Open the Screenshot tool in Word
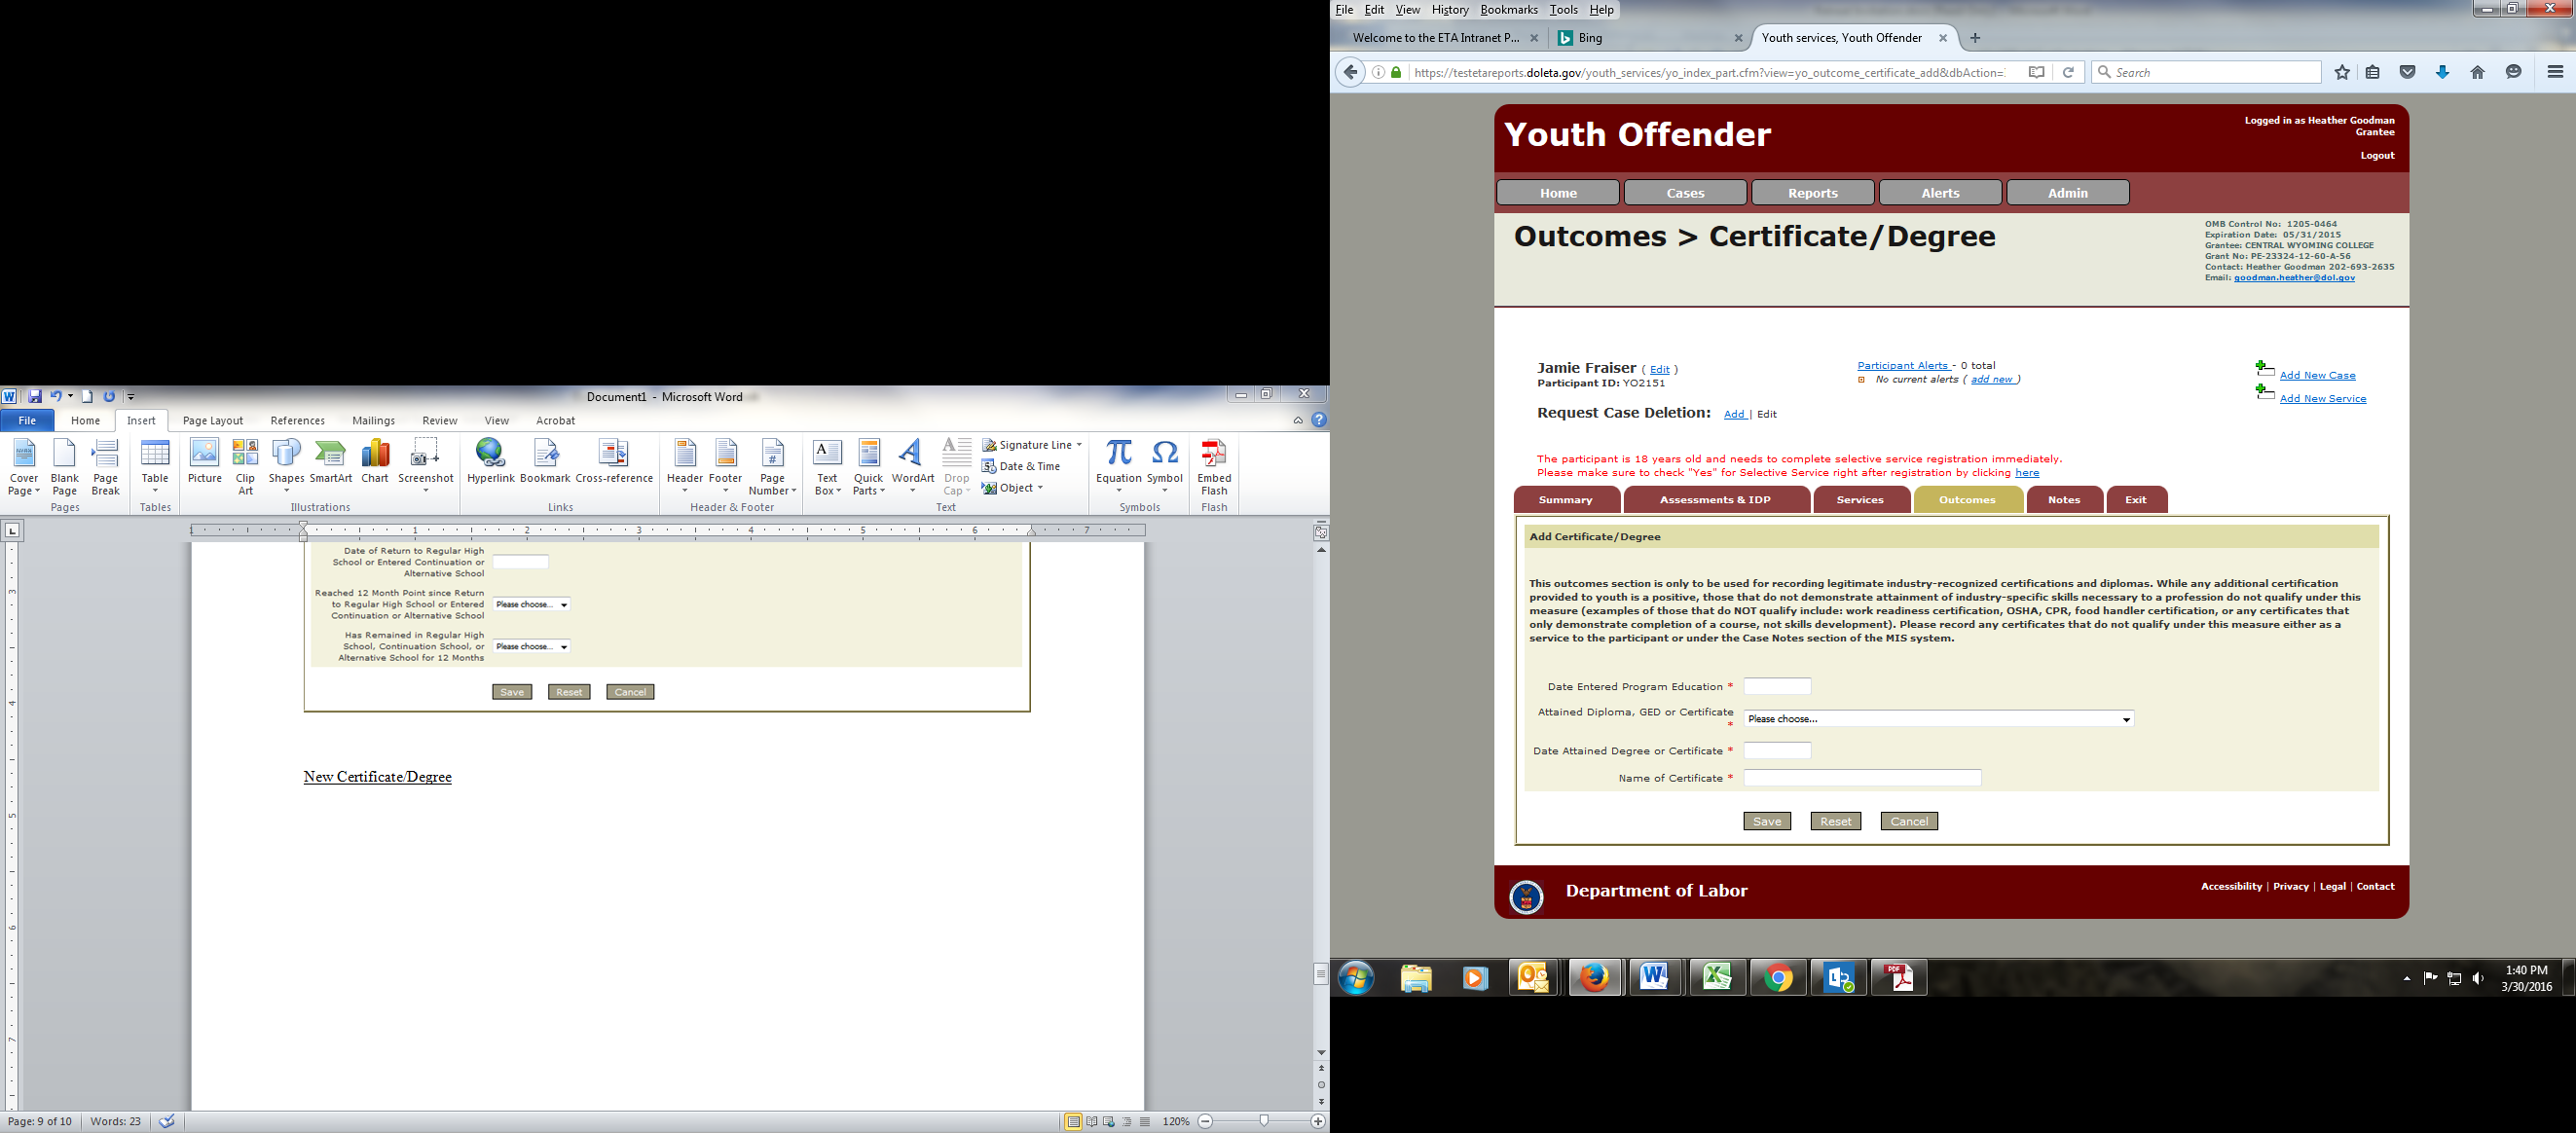The image size is (2576, 1133). [x=425, y=463]
